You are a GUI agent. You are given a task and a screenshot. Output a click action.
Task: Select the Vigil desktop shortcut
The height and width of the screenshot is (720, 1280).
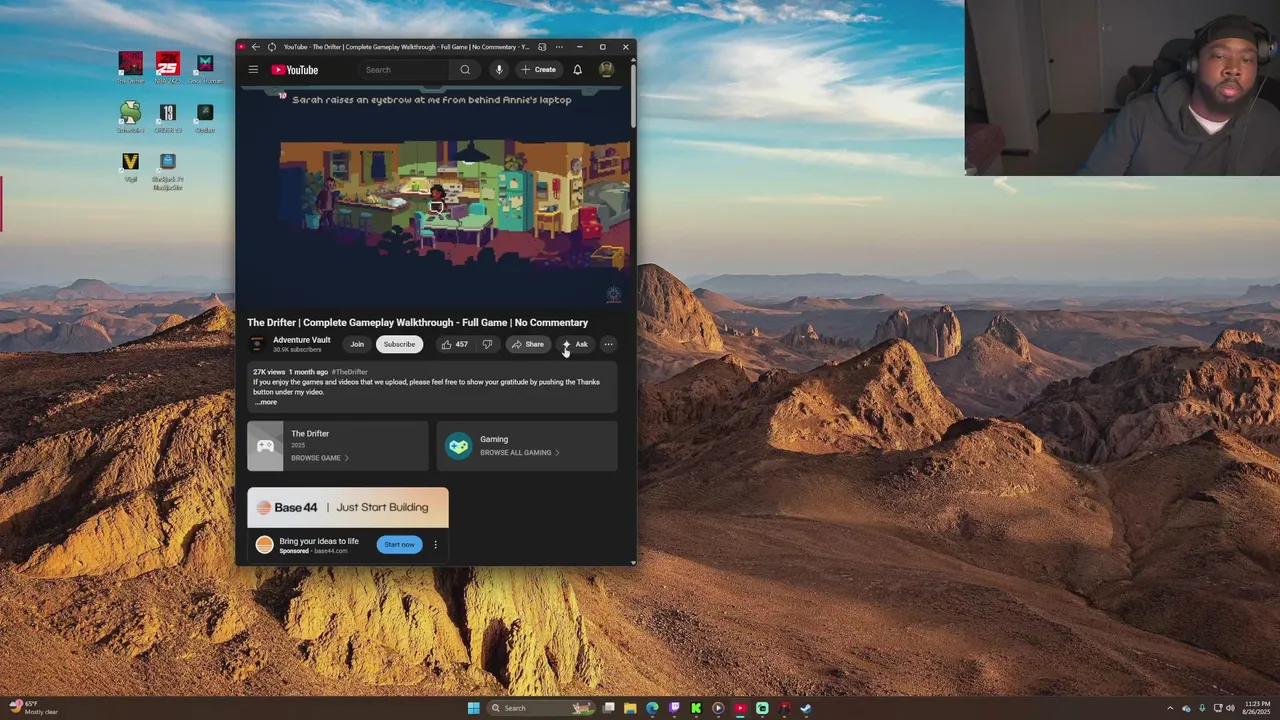[x=130, y=167]
